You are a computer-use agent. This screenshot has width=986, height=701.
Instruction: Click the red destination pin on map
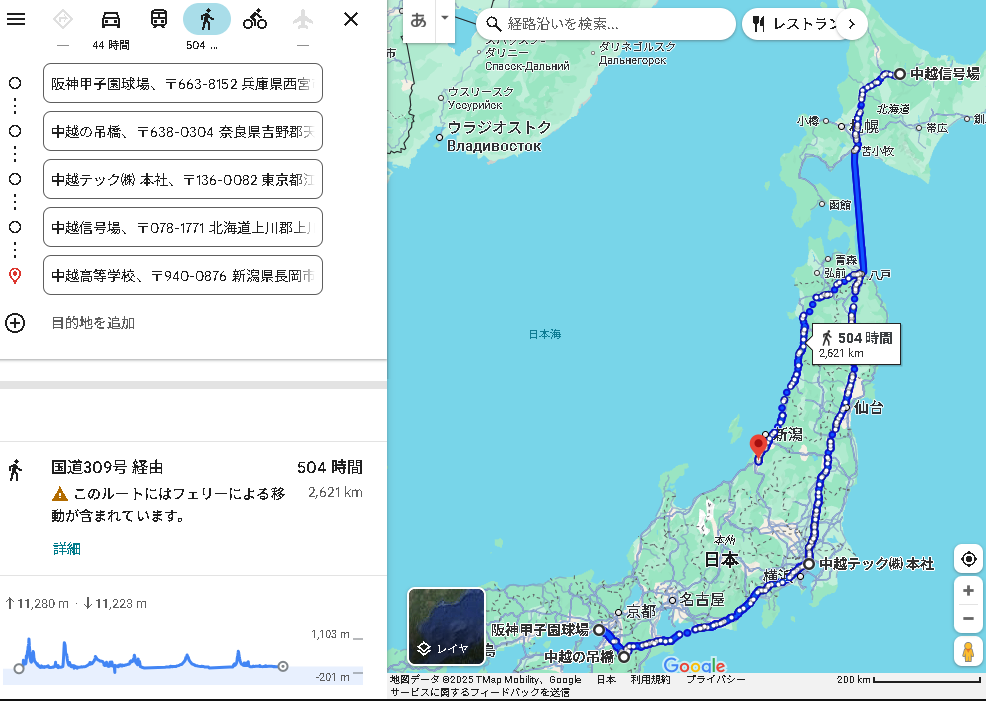[758, 446]
